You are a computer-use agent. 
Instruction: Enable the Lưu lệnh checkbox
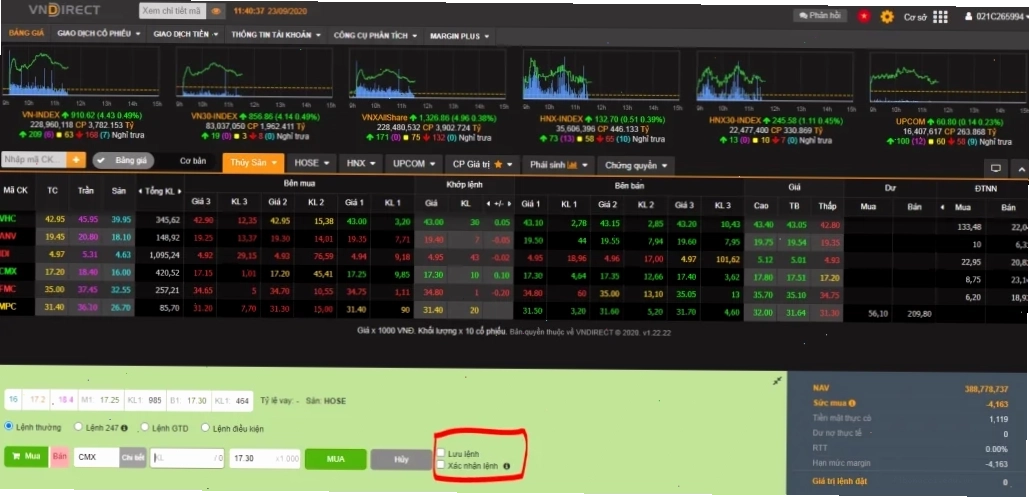(x=442, y=453)
